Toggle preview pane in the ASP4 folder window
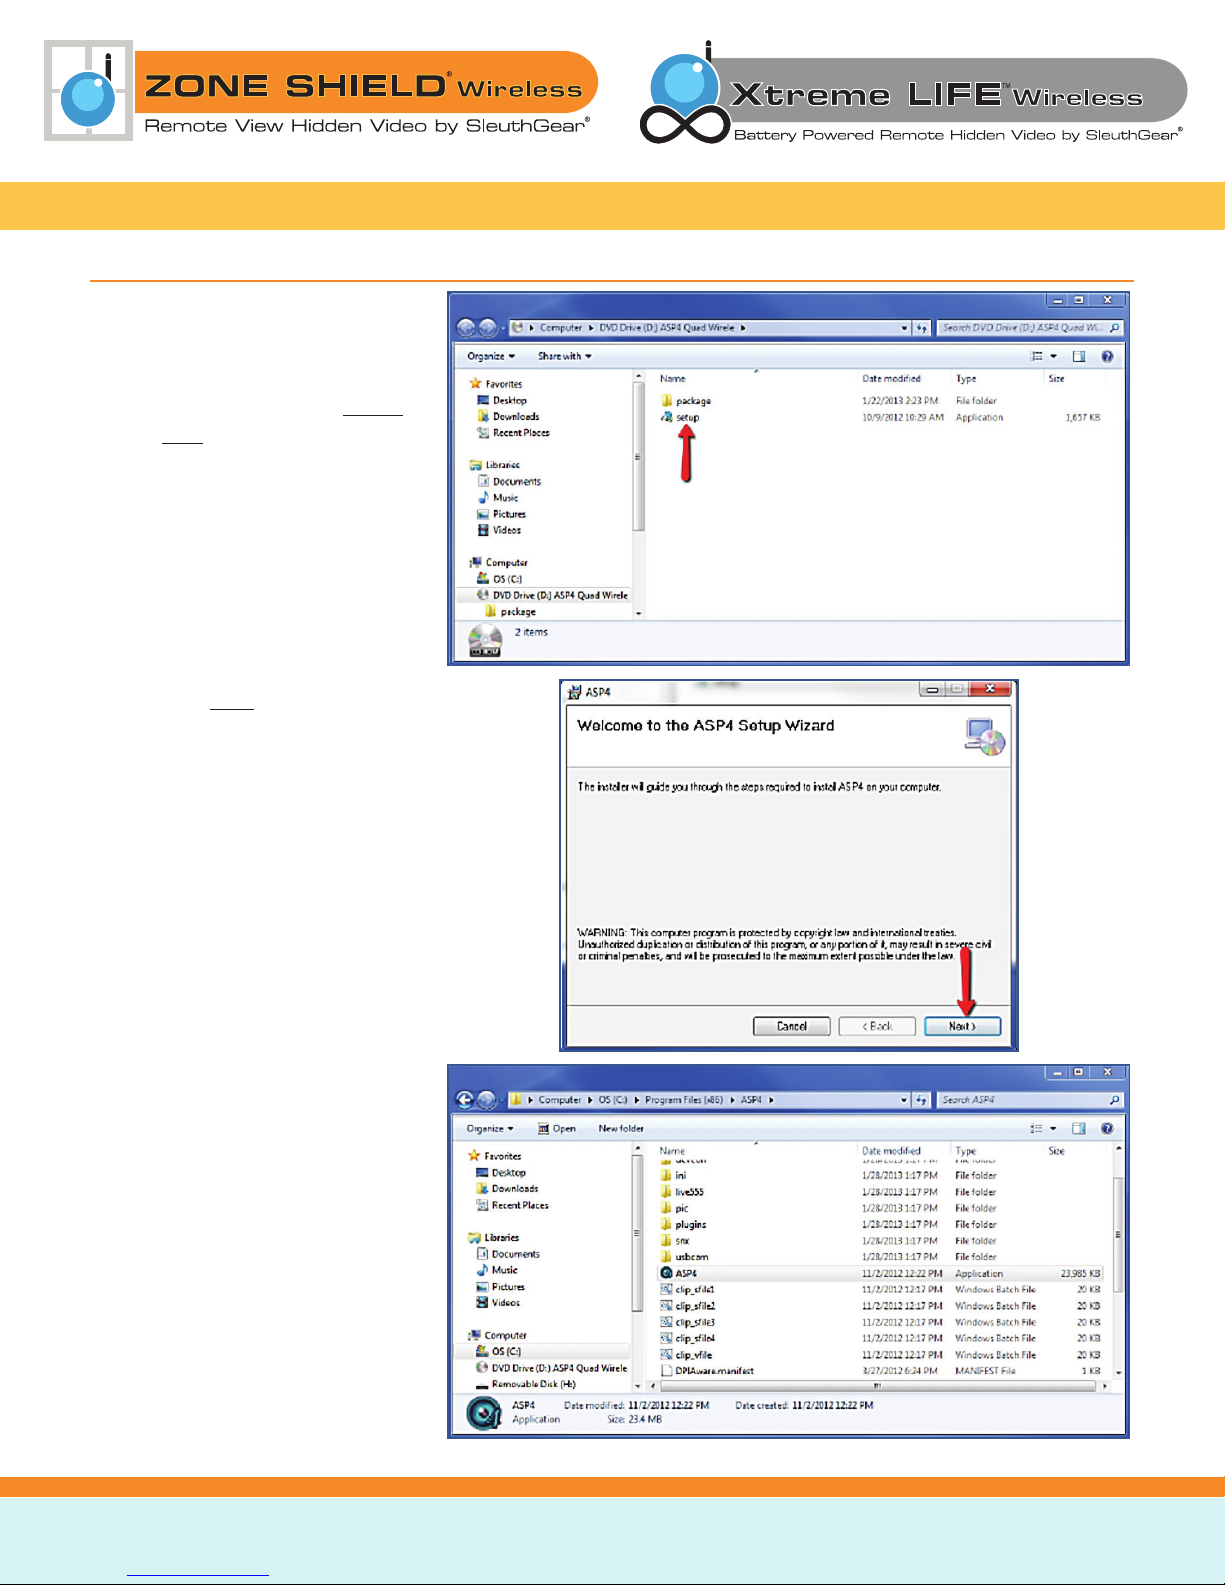The image size is (1225, 1585). (x=1079, y=1128)
